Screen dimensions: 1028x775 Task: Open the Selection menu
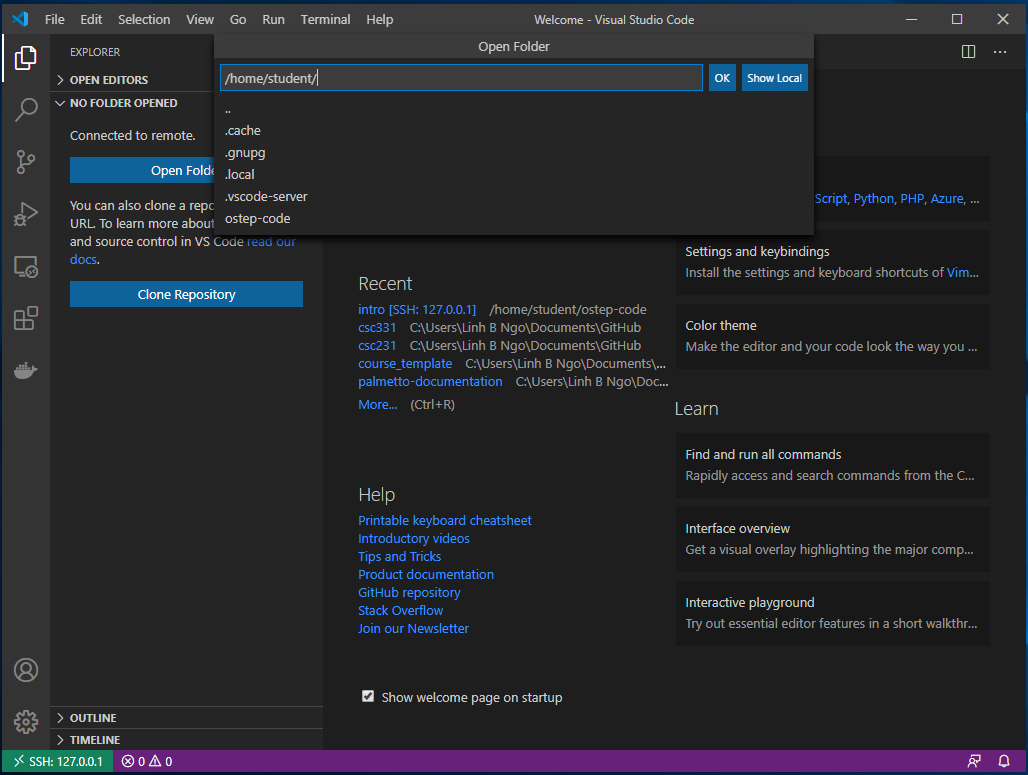pos(144,20)
